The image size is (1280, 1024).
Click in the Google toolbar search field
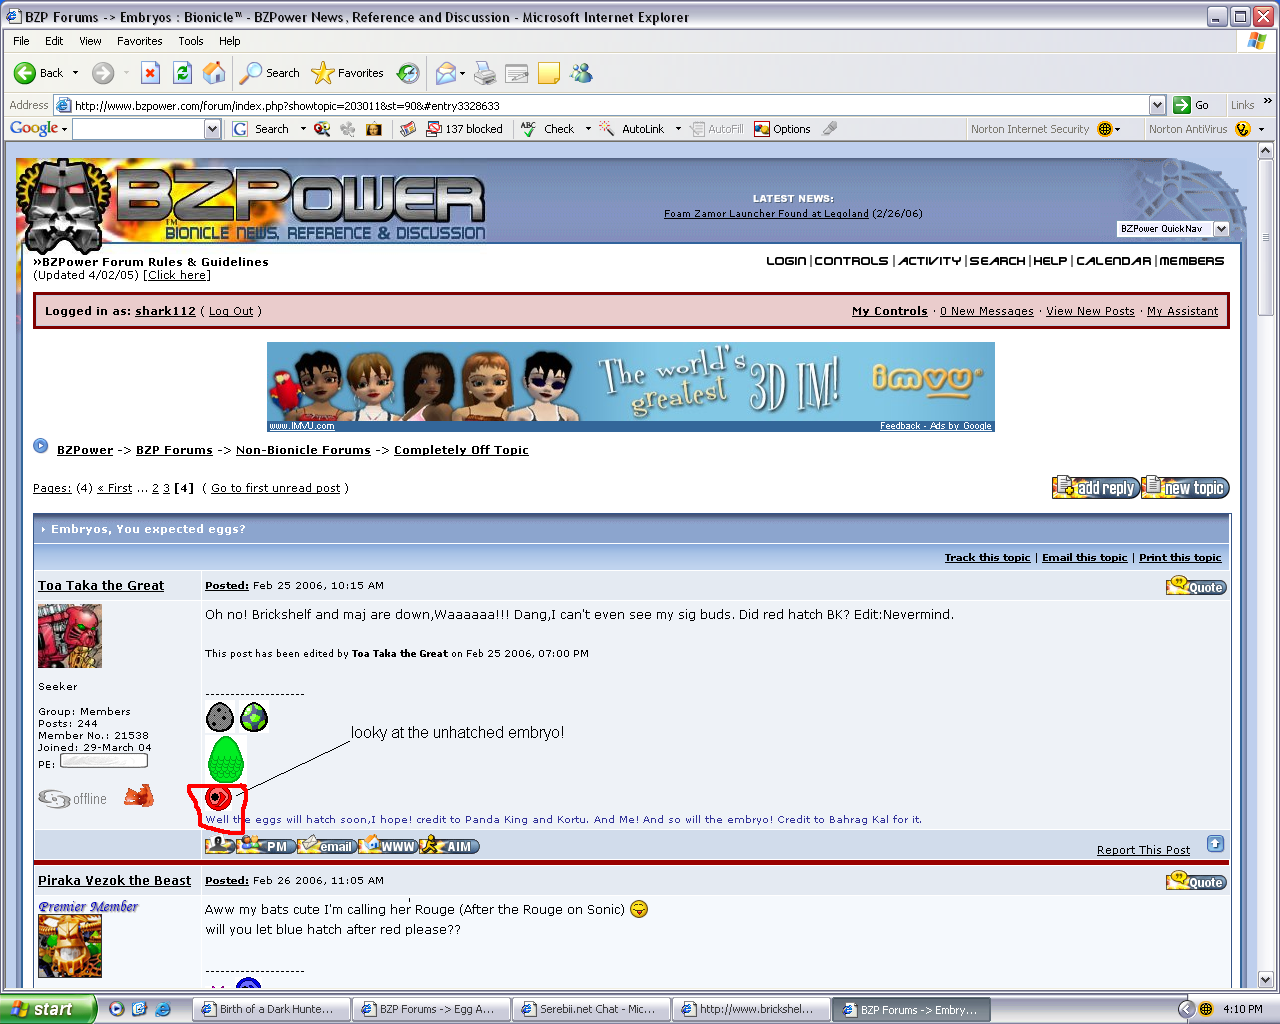[138, 129]
